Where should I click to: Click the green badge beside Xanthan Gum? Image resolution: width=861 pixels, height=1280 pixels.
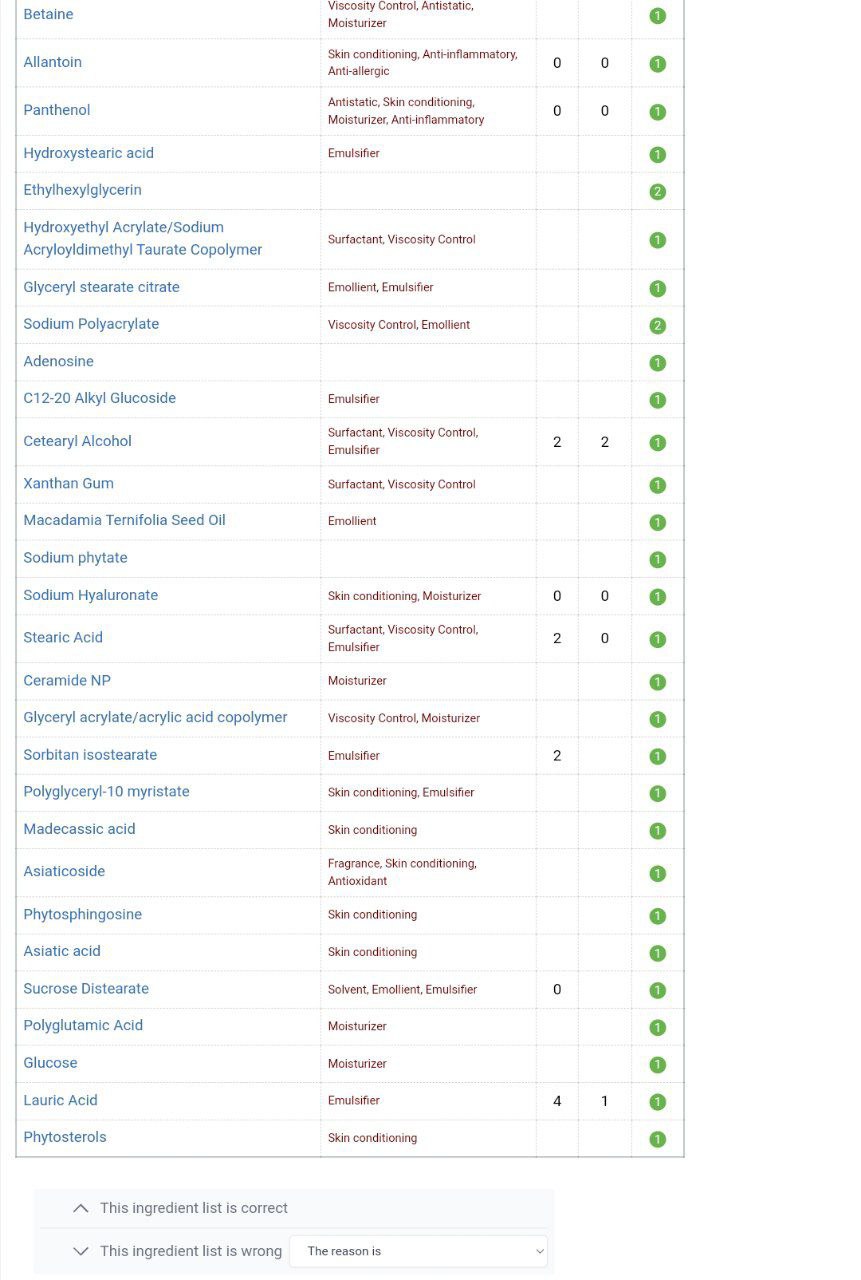(657, 485)
